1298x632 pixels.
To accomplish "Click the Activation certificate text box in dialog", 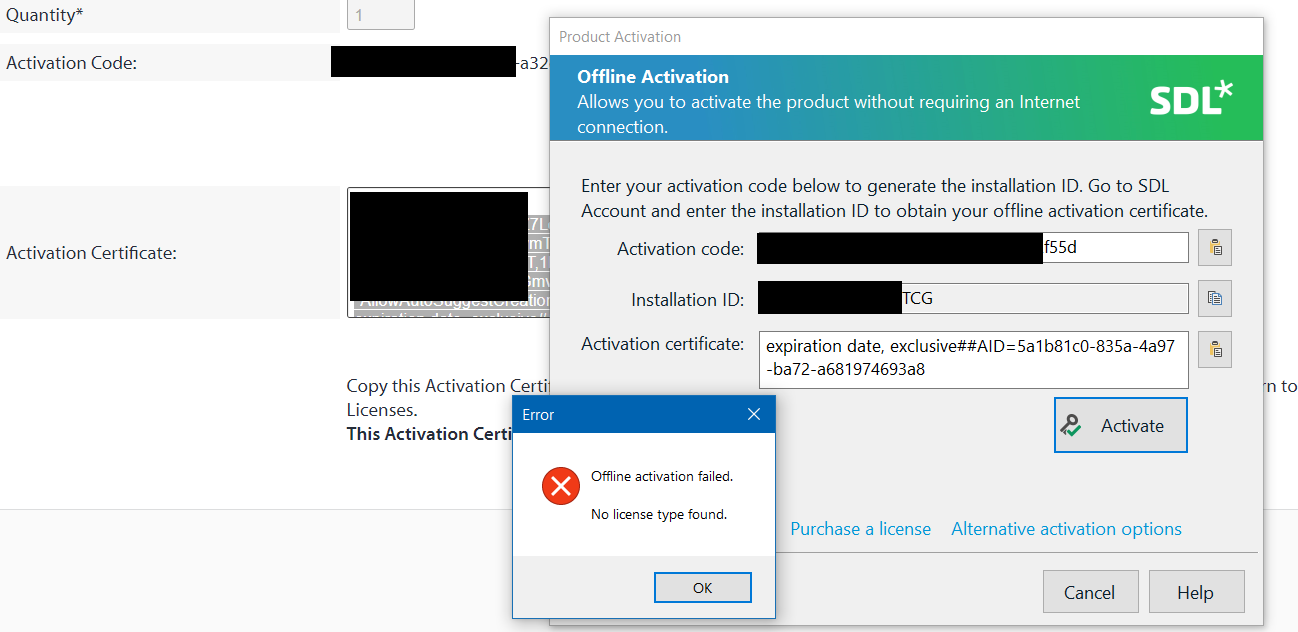I will pyautogui.click(x=973, y=359).
